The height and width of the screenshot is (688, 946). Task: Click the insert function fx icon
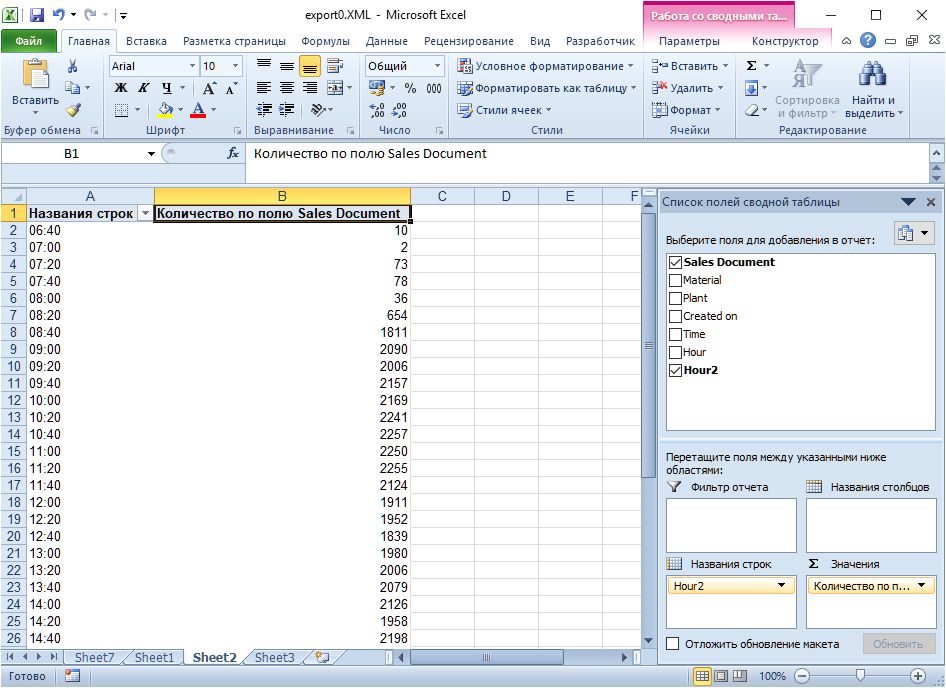click(x=233, y=153)
